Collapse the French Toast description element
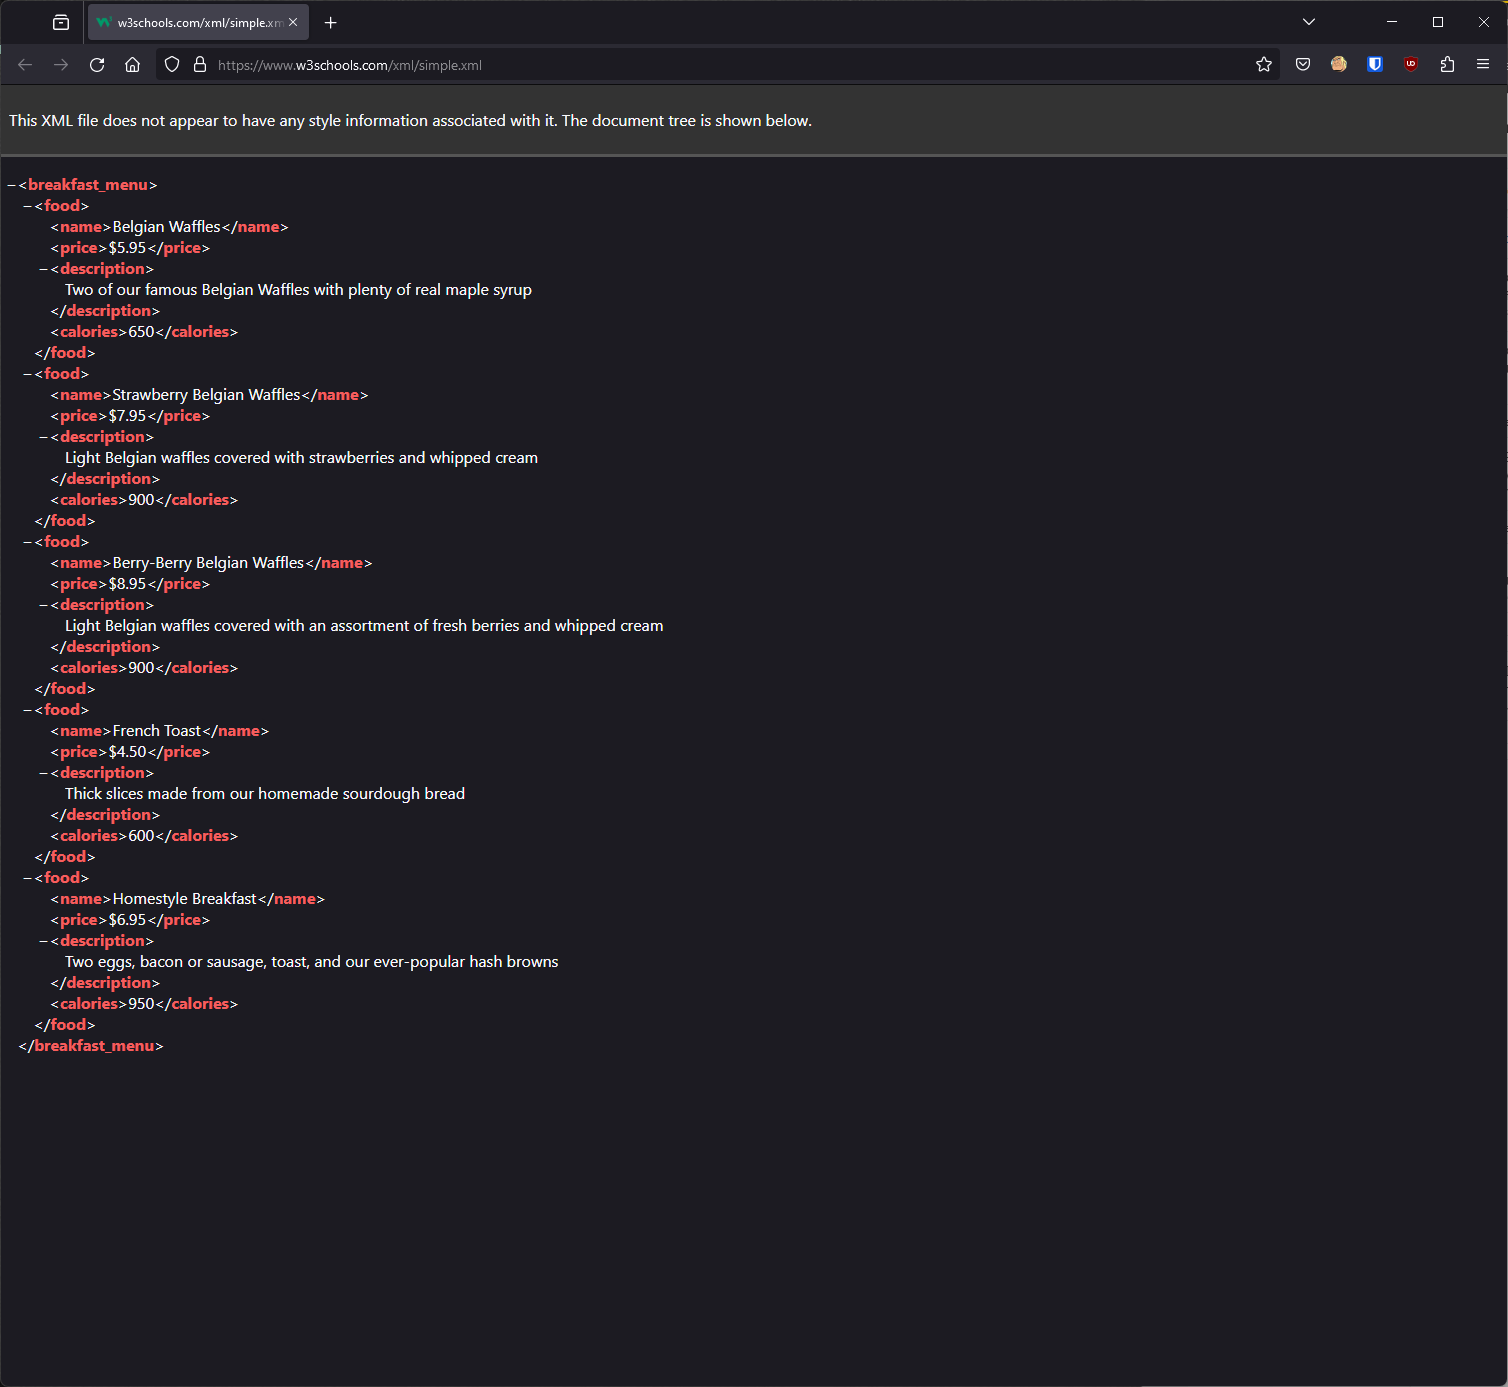 pos(42,772)
